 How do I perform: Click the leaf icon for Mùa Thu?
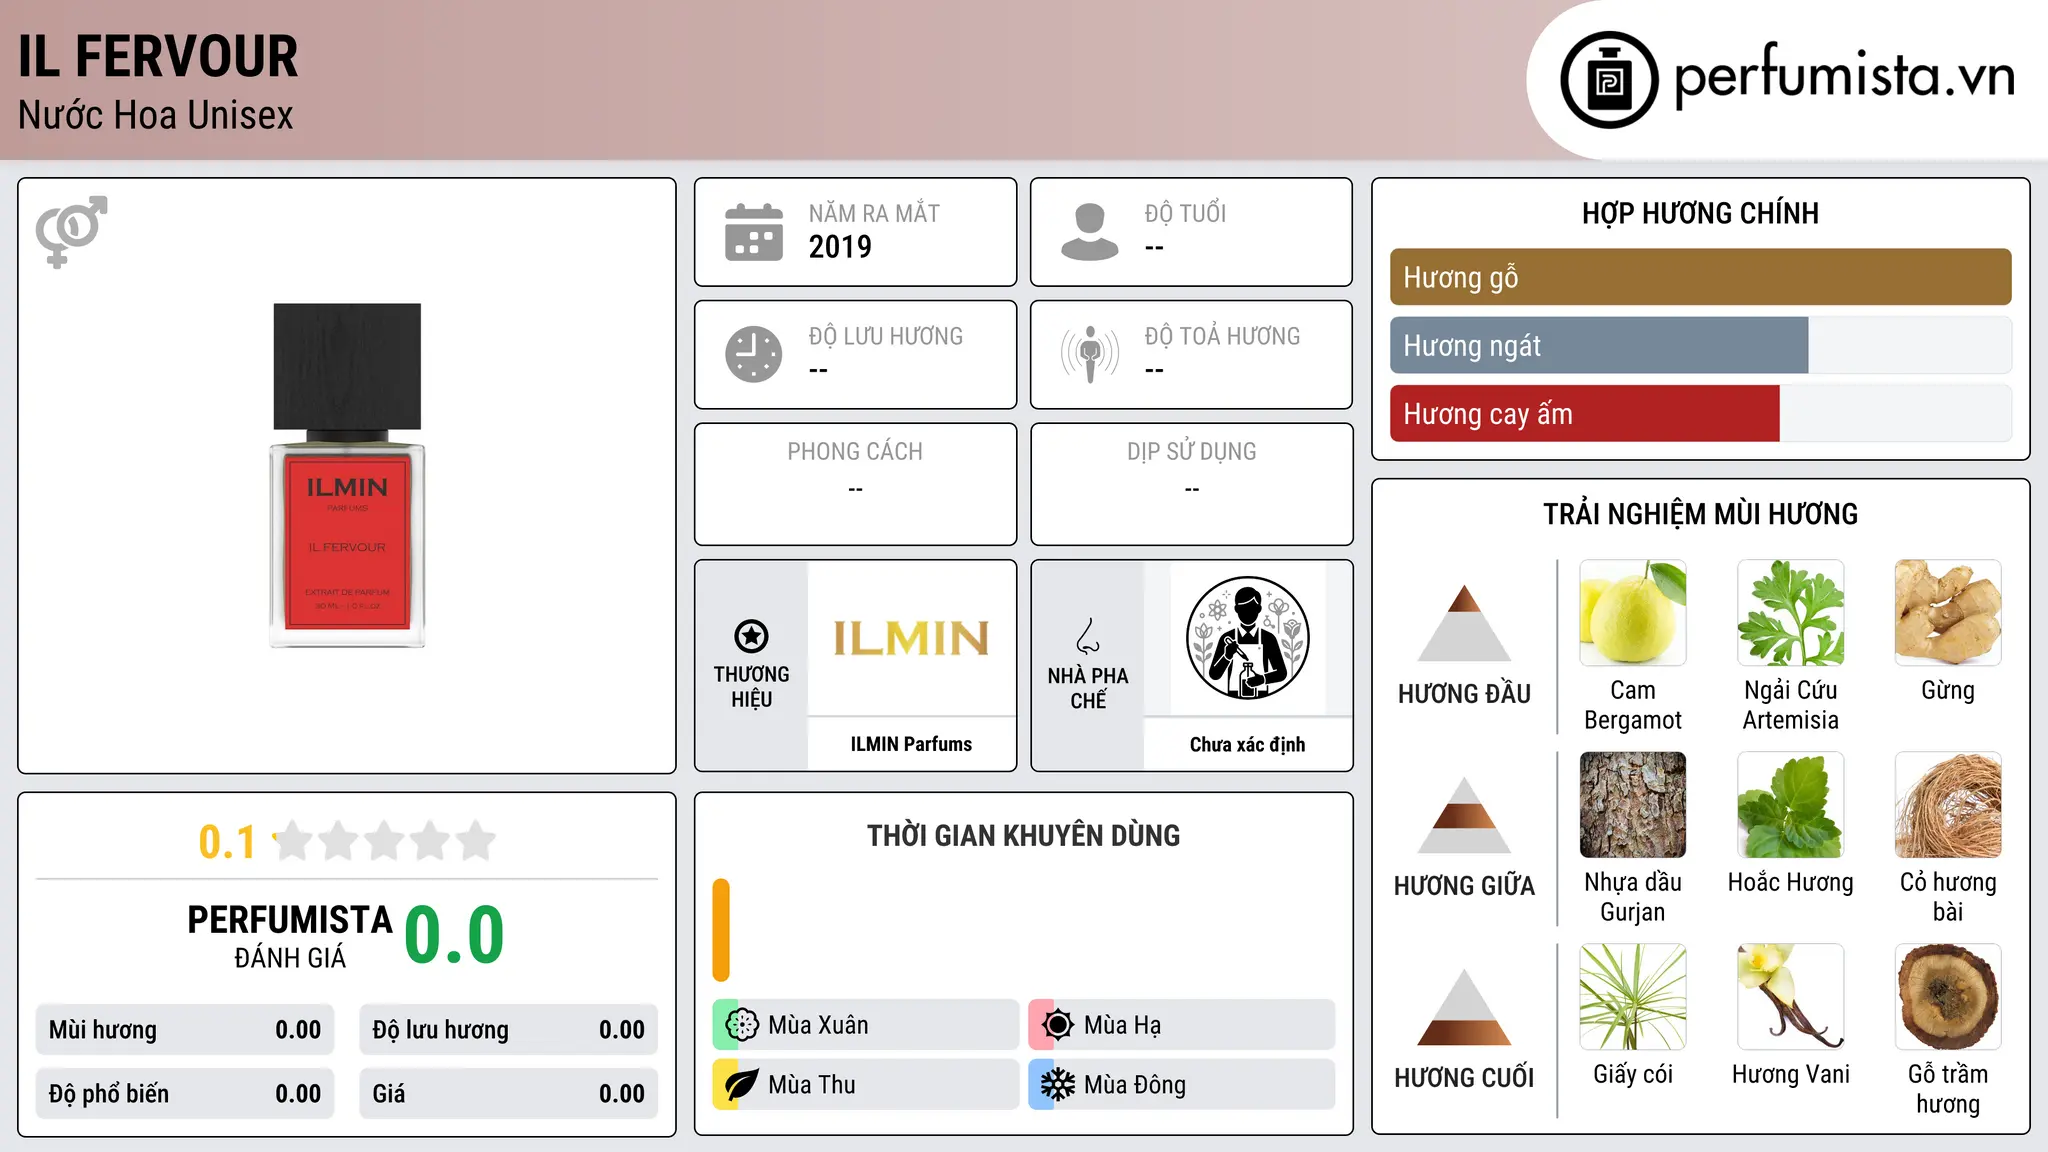pyautogui.click(x=742, y=1085)
